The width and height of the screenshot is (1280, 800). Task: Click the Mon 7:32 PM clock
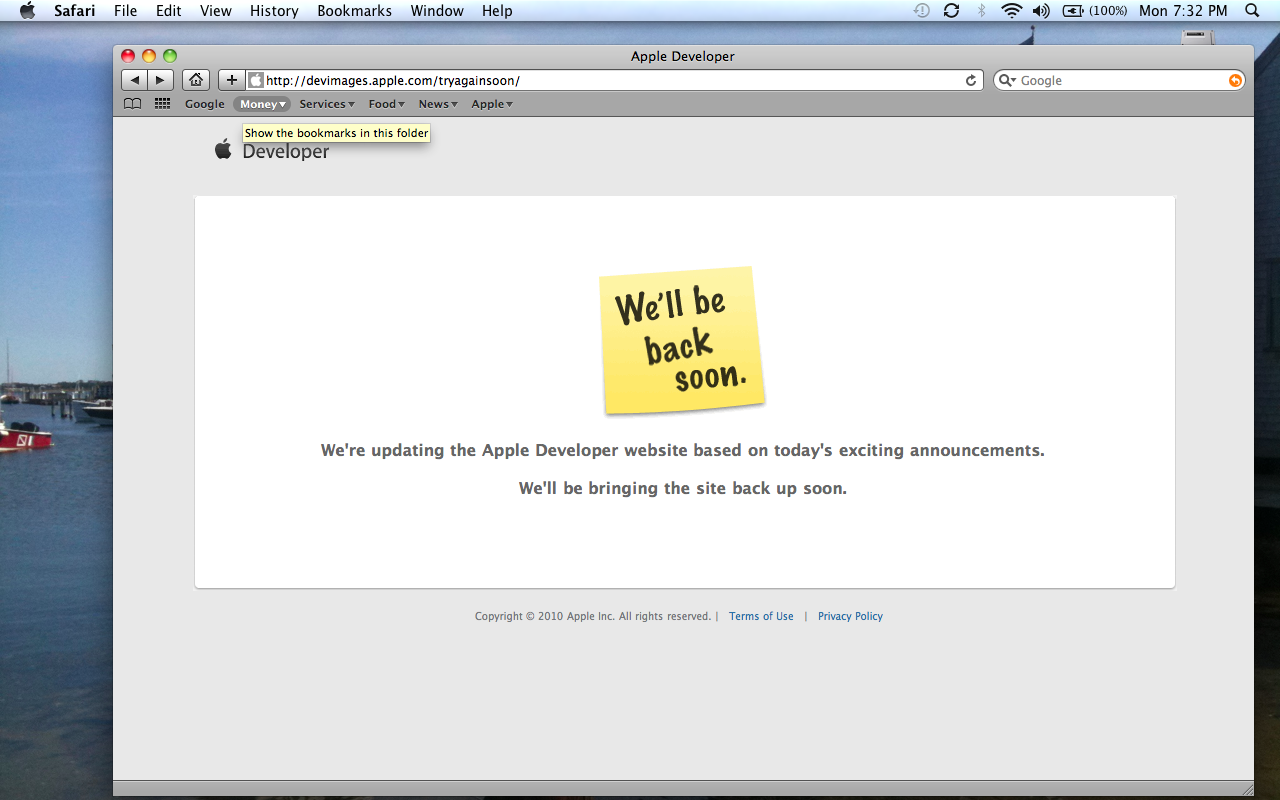point(1183,10)
